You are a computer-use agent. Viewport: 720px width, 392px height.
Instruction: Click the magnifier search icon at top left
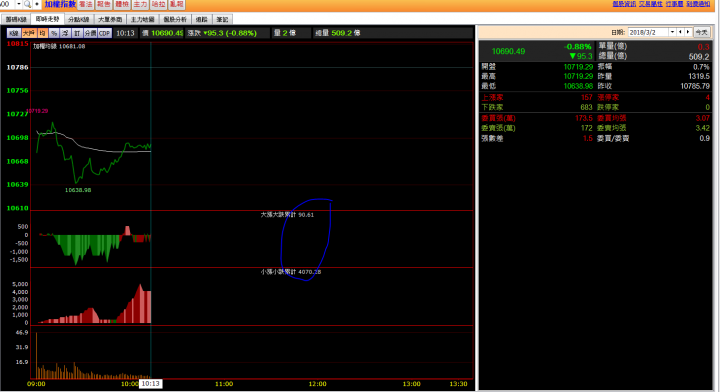click(x=28, y=4)
